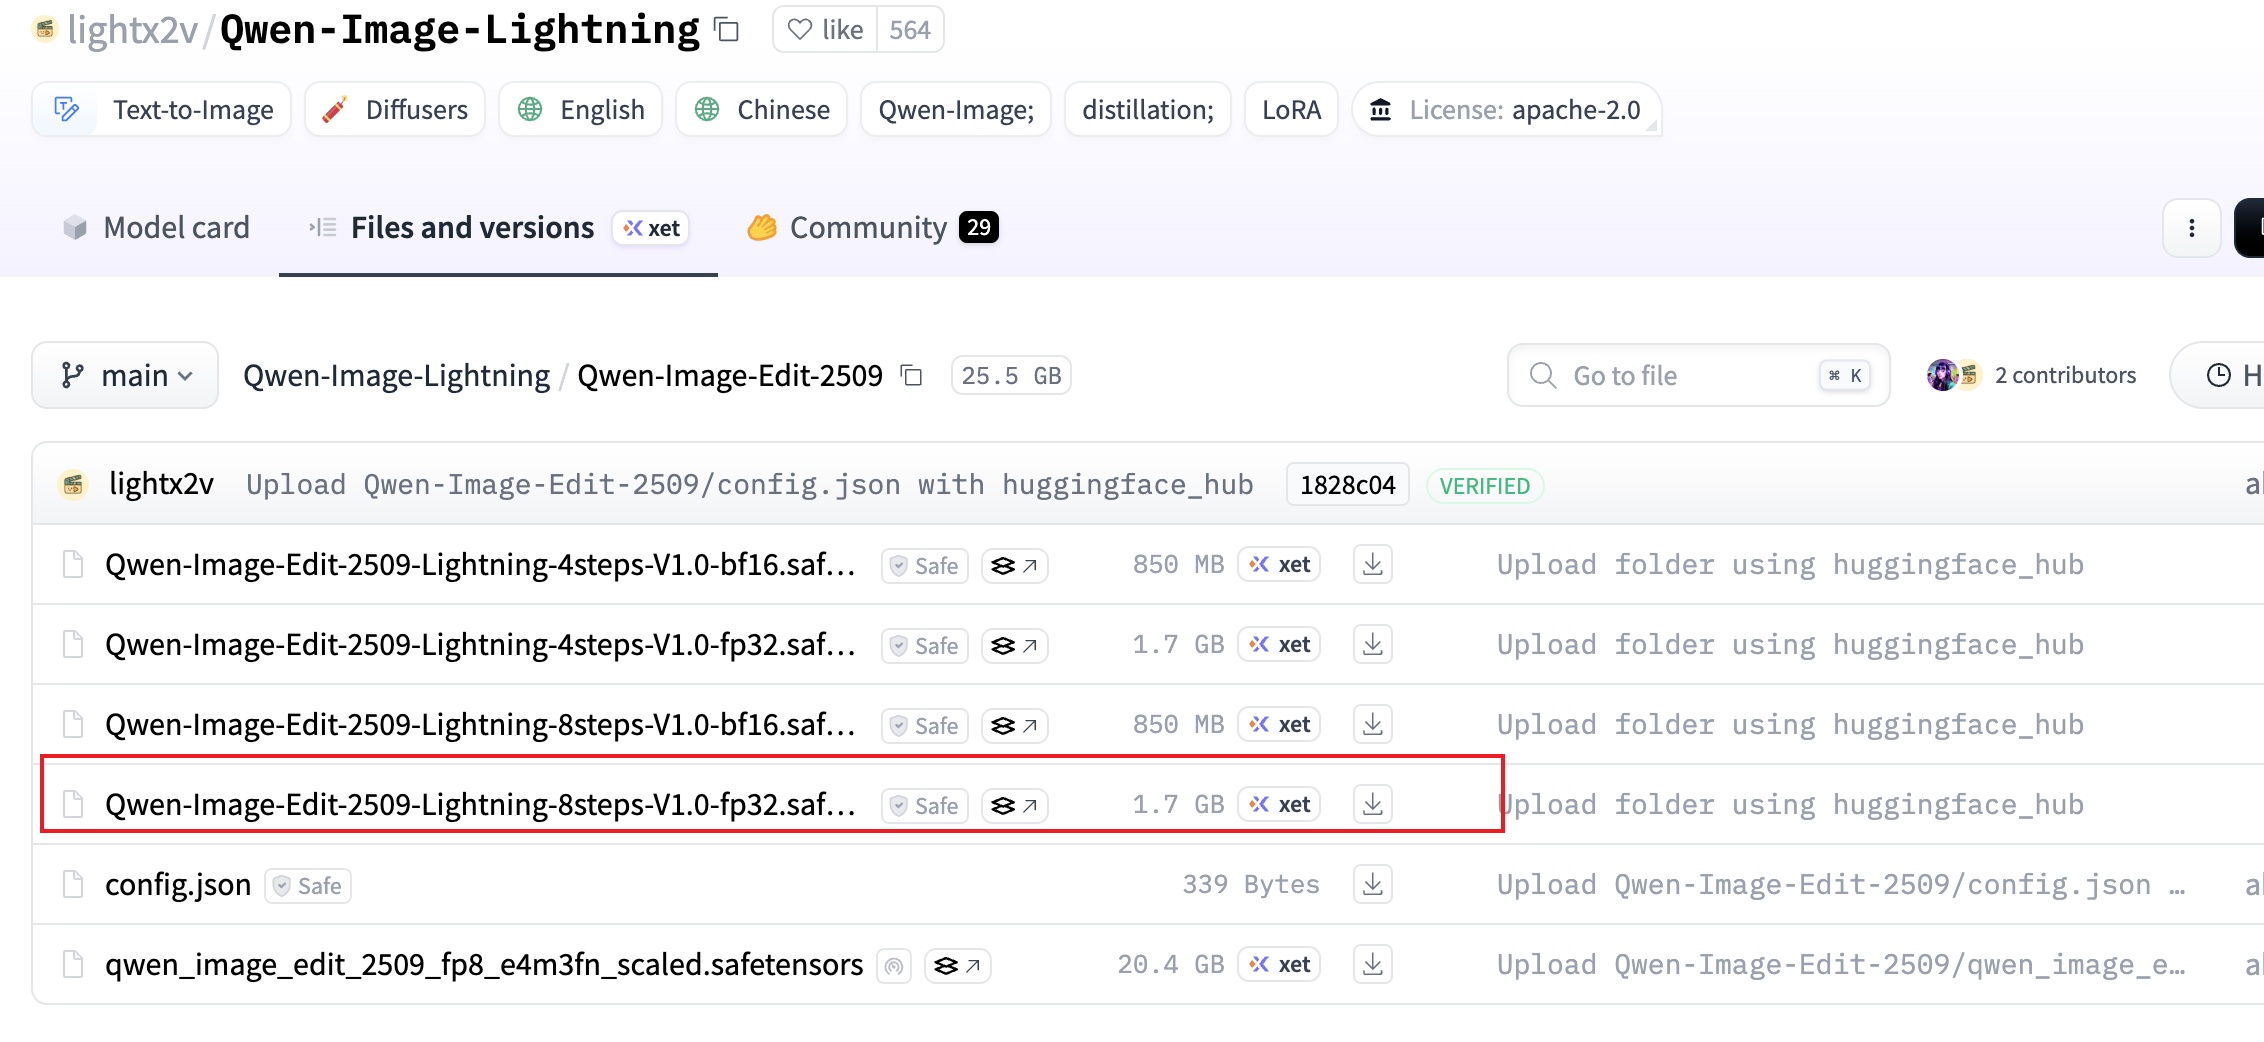Open the Qwen-Image; tag
2264x1042 pixels.
956,109
